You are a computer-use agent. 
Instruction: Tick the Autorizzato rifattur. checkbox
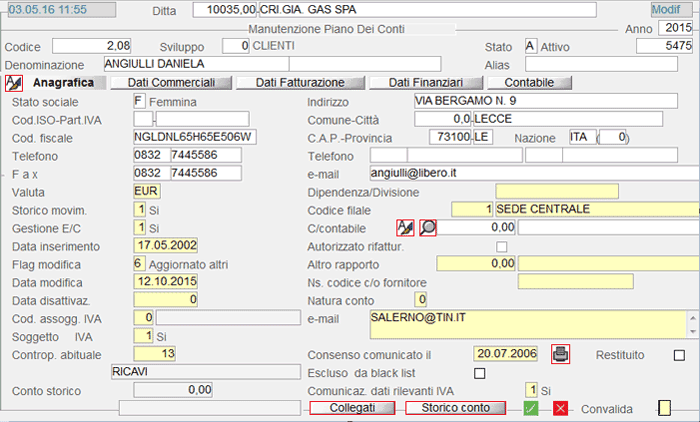pos(501,246)
